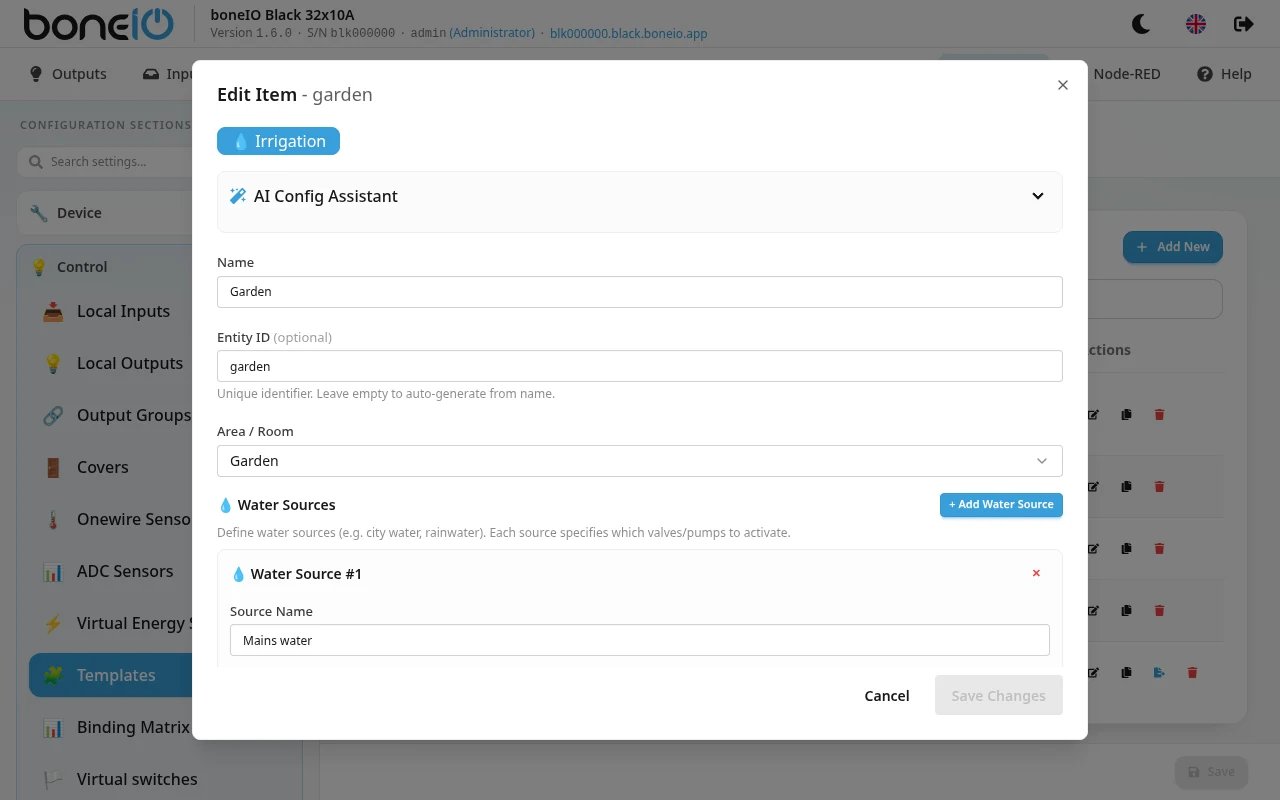Click the 'Water Source #1' heading text
Image resolution: width=1280 pixels, height=800 pixels.
point(306,574)
